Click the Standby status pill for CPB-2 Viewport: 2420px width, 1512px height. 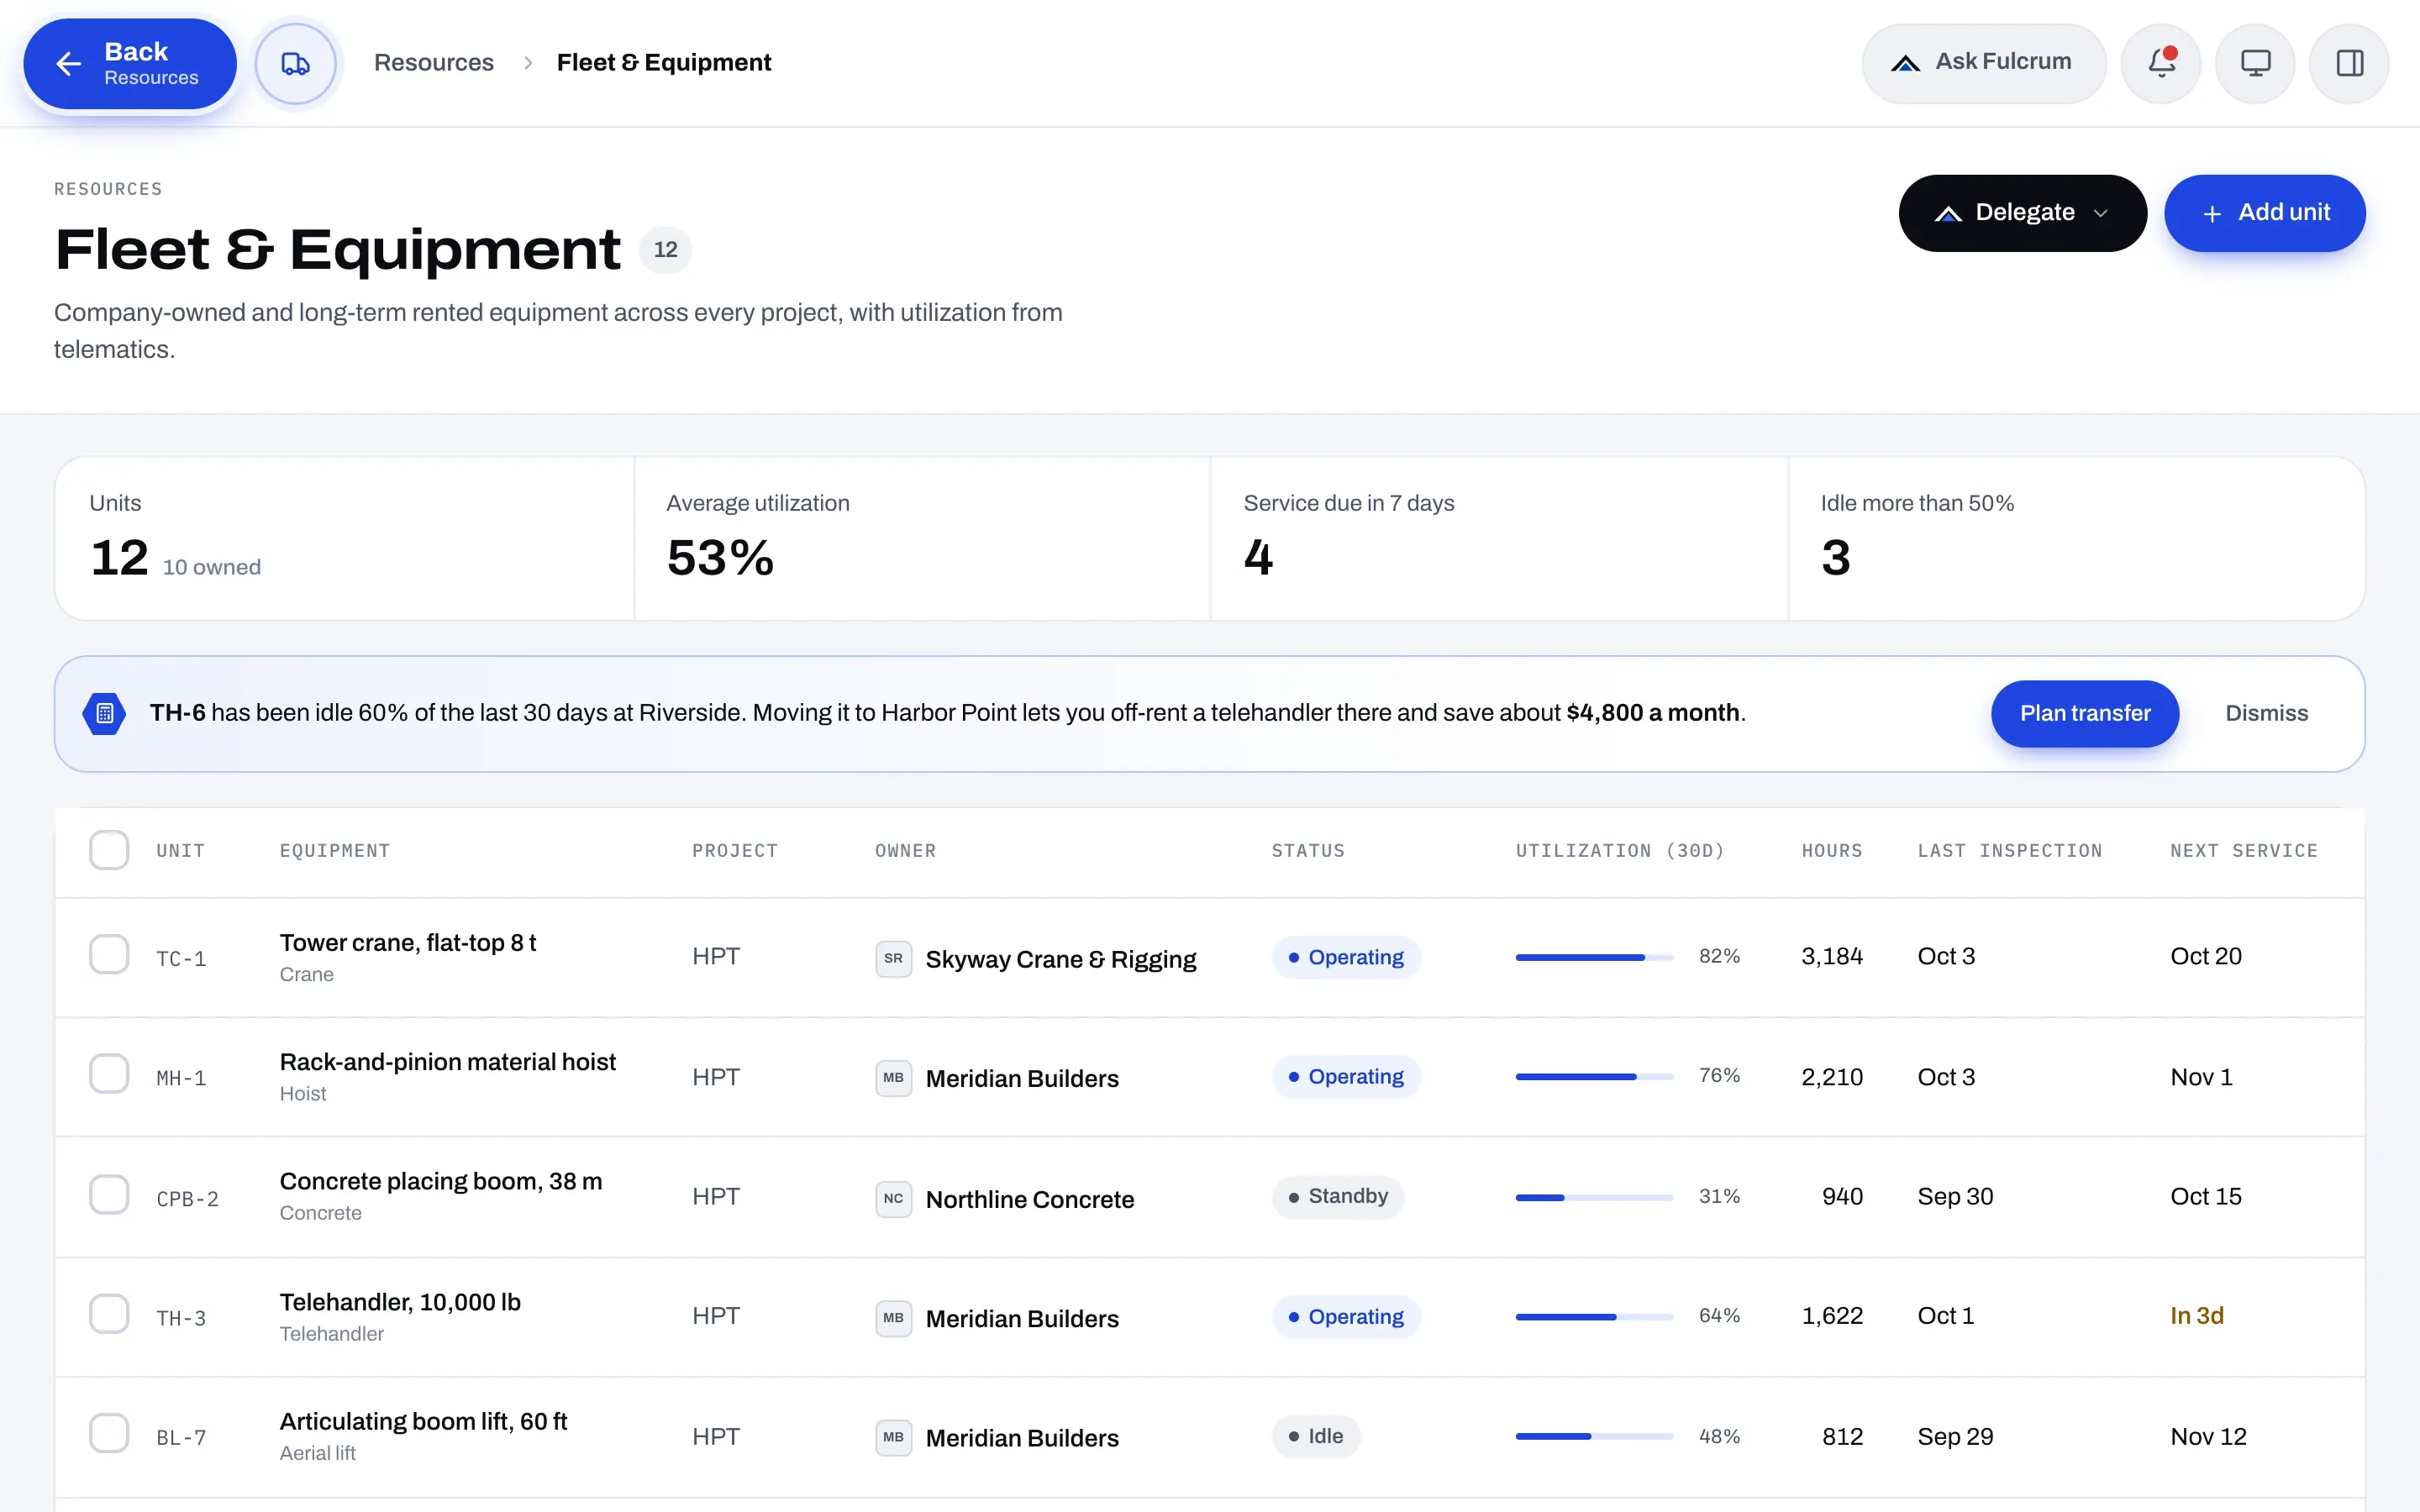(1338, 1196)
